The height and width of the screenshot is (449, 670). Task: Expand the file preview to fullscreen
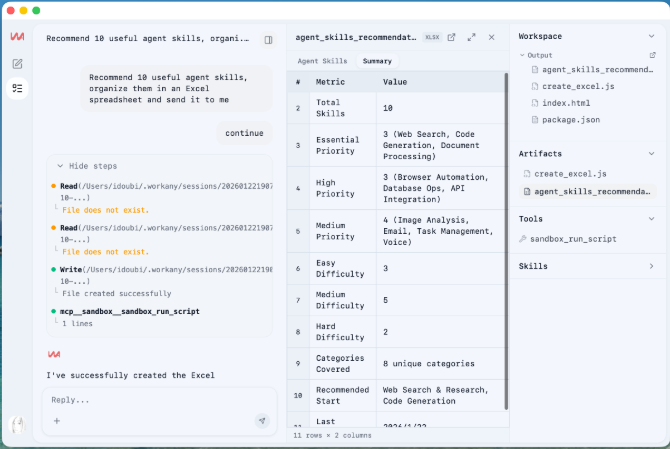[471, 37]
